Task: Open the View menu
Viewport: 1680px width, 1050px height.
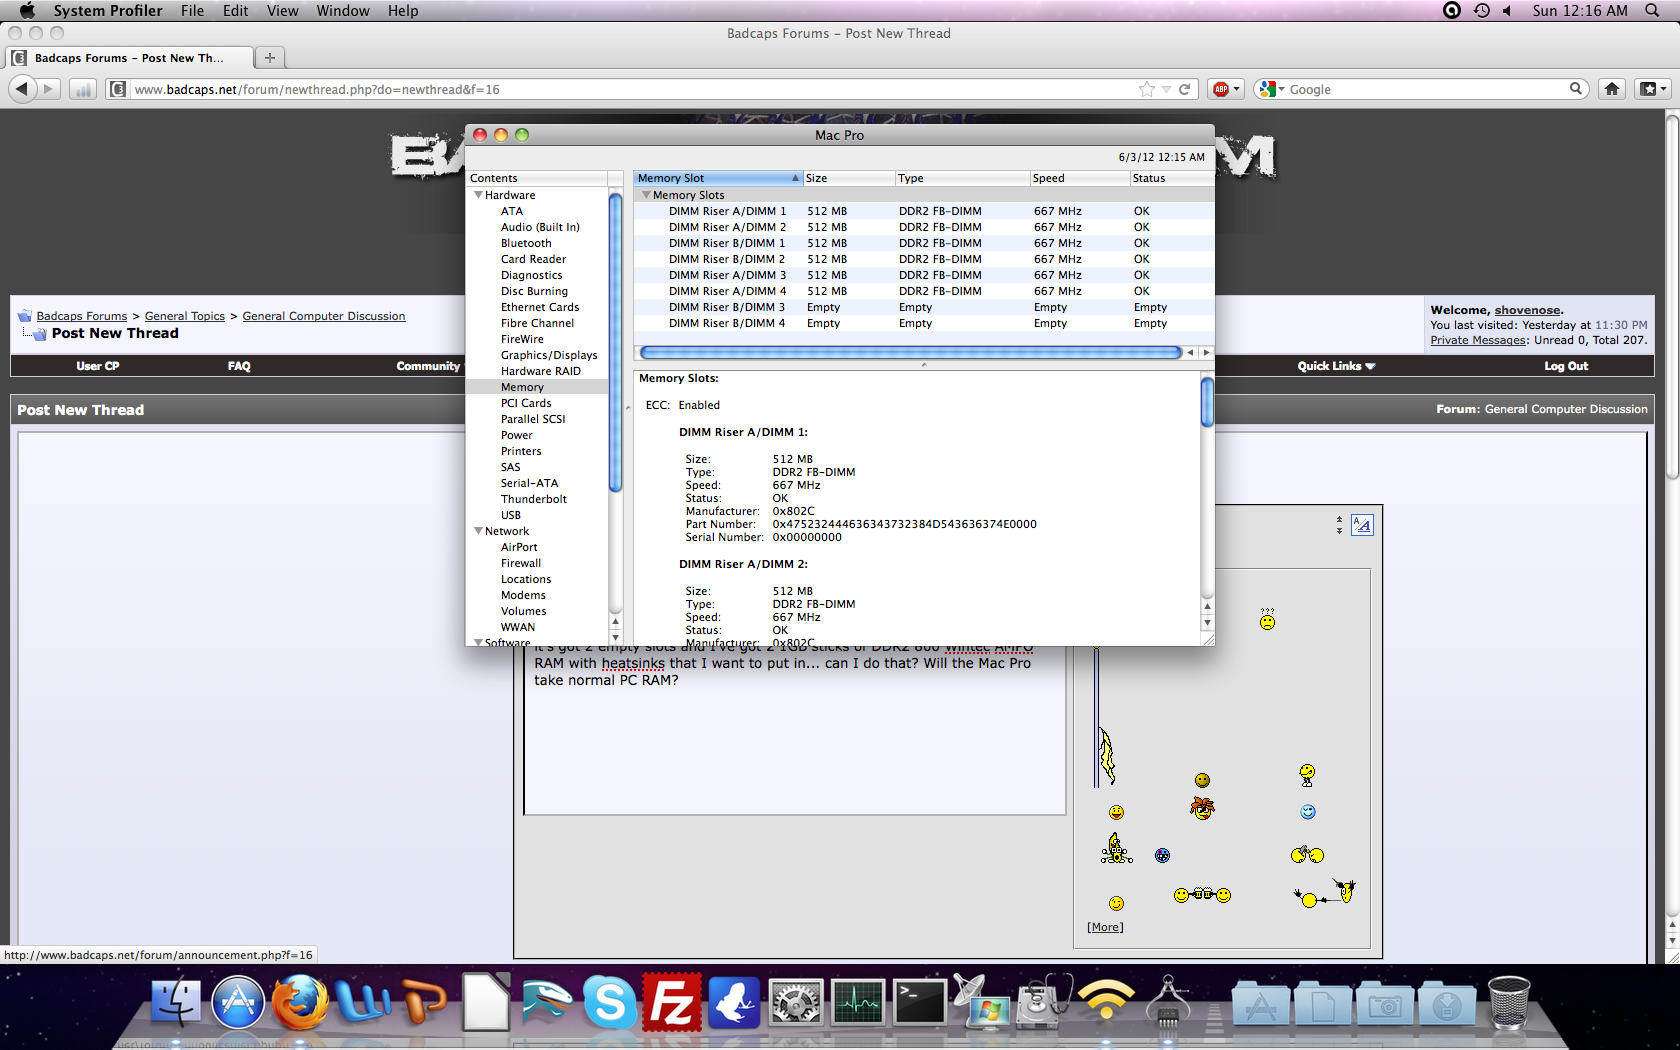Action: [282, 10]
